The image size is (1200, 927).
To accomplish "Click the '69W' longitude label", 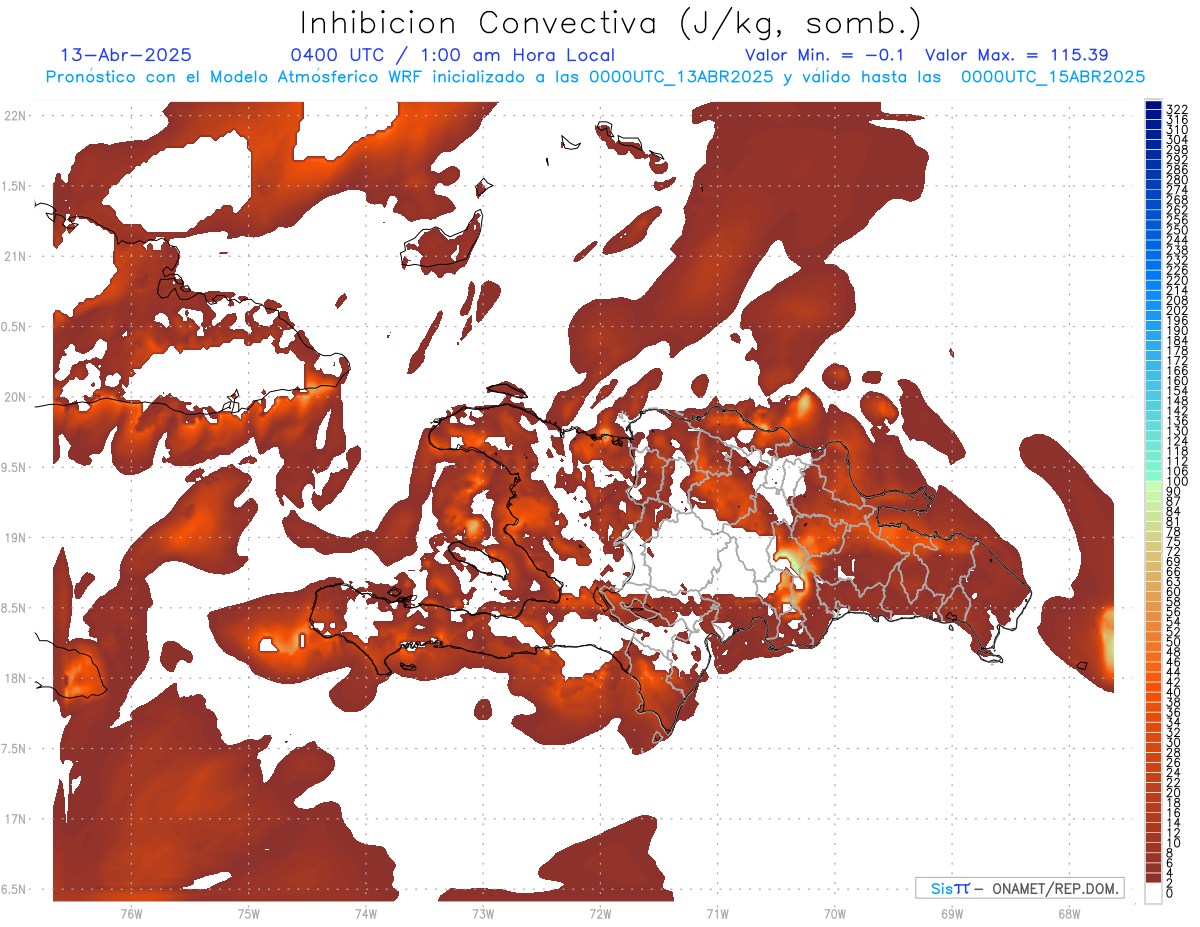I will coord(951,913).
